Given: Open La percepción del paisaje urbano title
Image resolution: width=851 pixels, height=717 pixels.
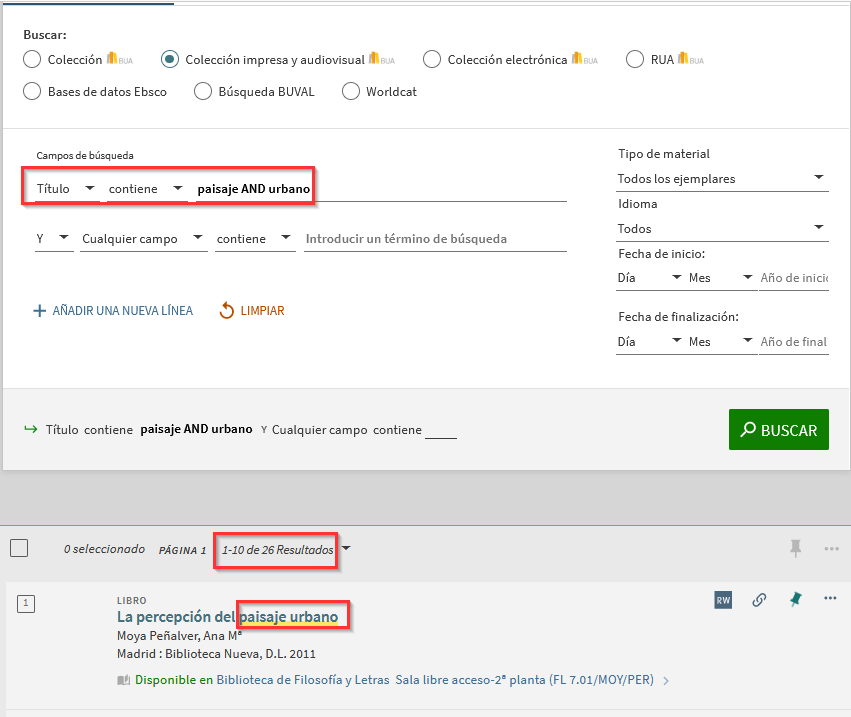Looking at the screenshot, I should pyautogui.click(x=227, y=617).
